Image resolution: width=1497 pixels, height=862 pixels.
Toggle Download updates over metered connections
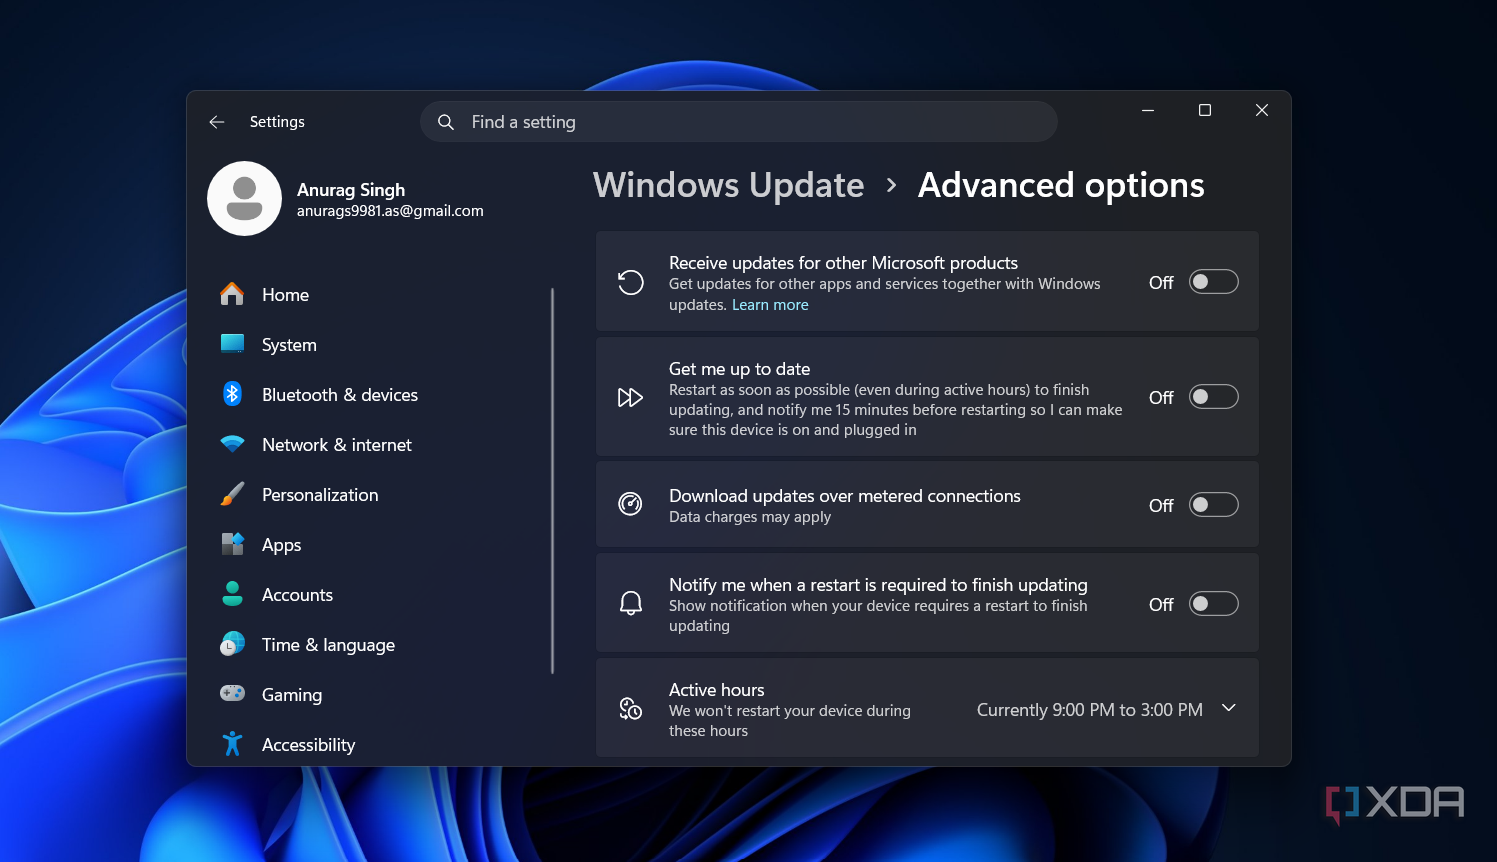1213,505
